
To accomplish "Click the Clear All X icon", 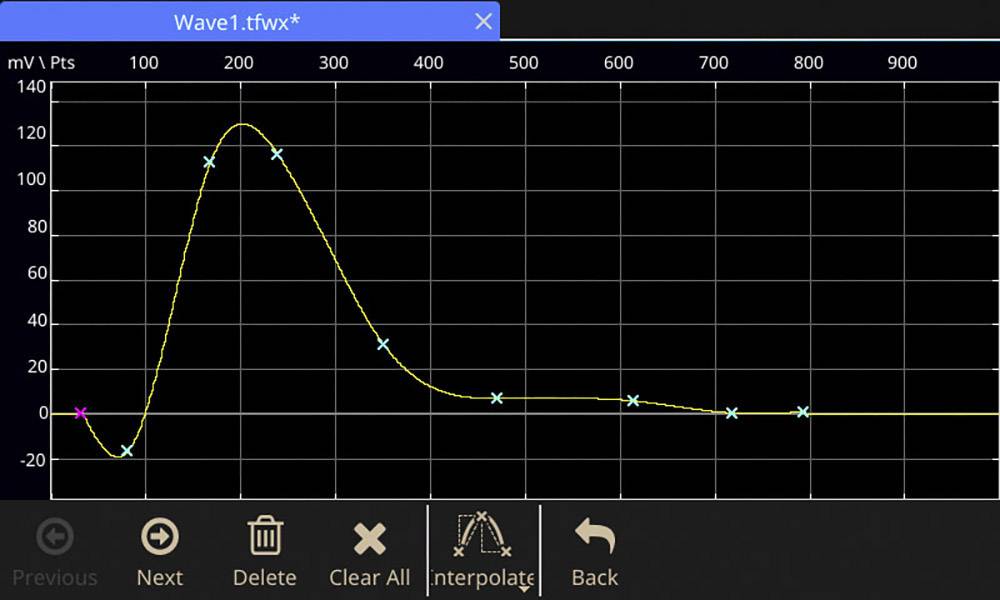I will pos(370,537).
